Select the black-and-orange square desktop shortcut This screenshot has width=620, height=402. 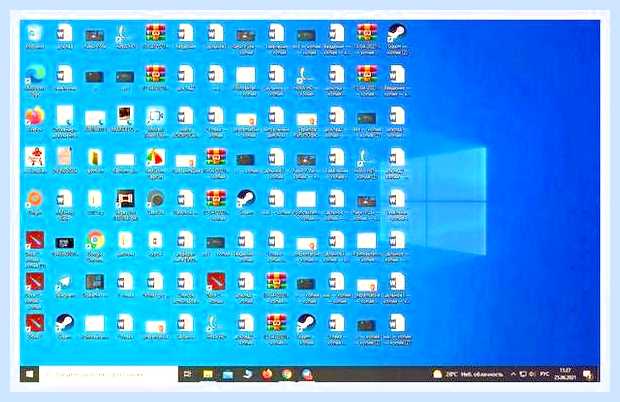(125, 204)
